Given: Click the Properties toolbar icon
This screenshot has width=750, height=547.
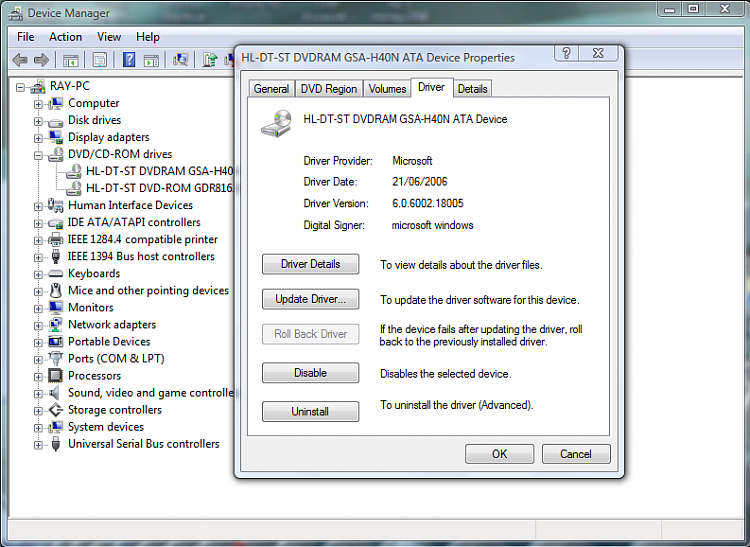Looking at the screenshot, I should tap(99, 60).
